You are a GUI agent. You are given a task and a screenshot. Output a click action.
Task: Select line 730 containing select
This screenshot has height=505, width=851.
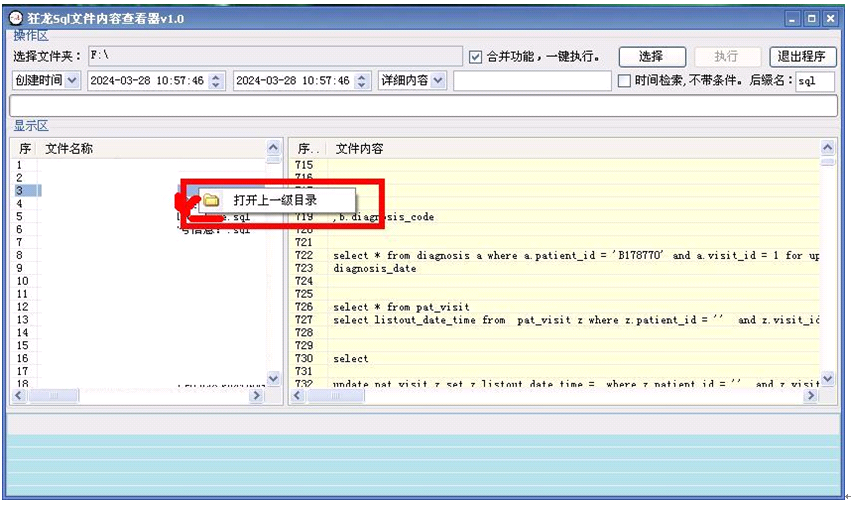point(556,358)
